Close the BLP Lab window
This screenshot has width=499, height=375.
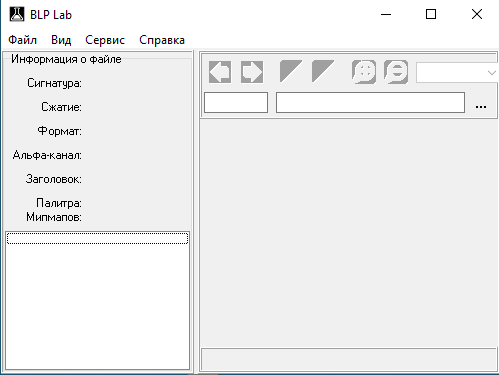click(x=477, y=14)
